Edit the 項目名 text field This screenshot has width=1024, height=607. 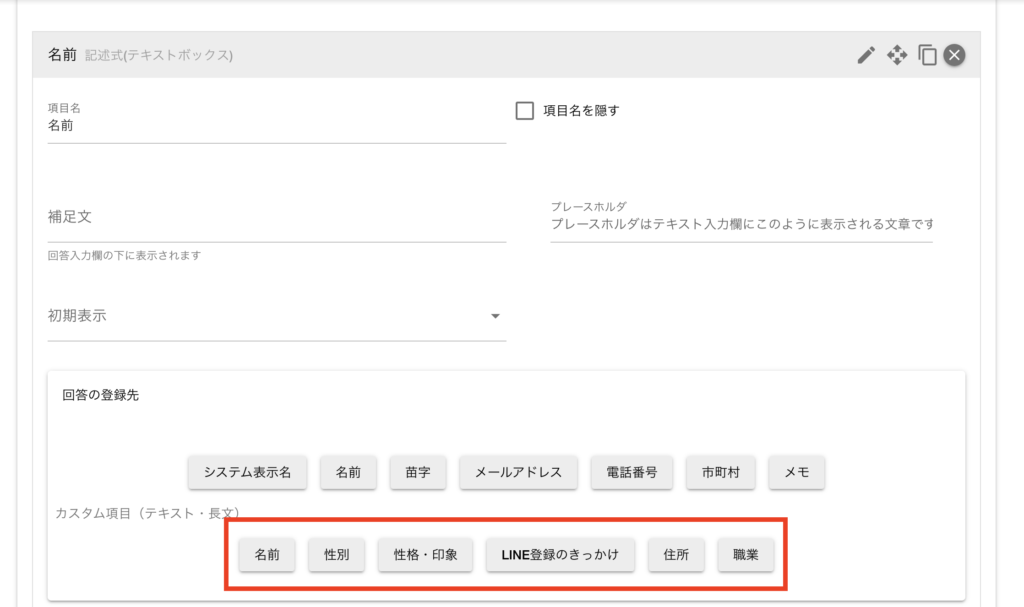[x=276, y=127]
